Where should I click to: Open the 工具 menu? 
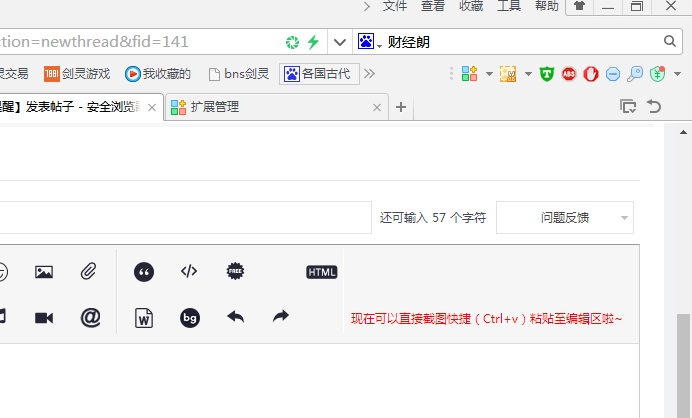coord(509,6)
